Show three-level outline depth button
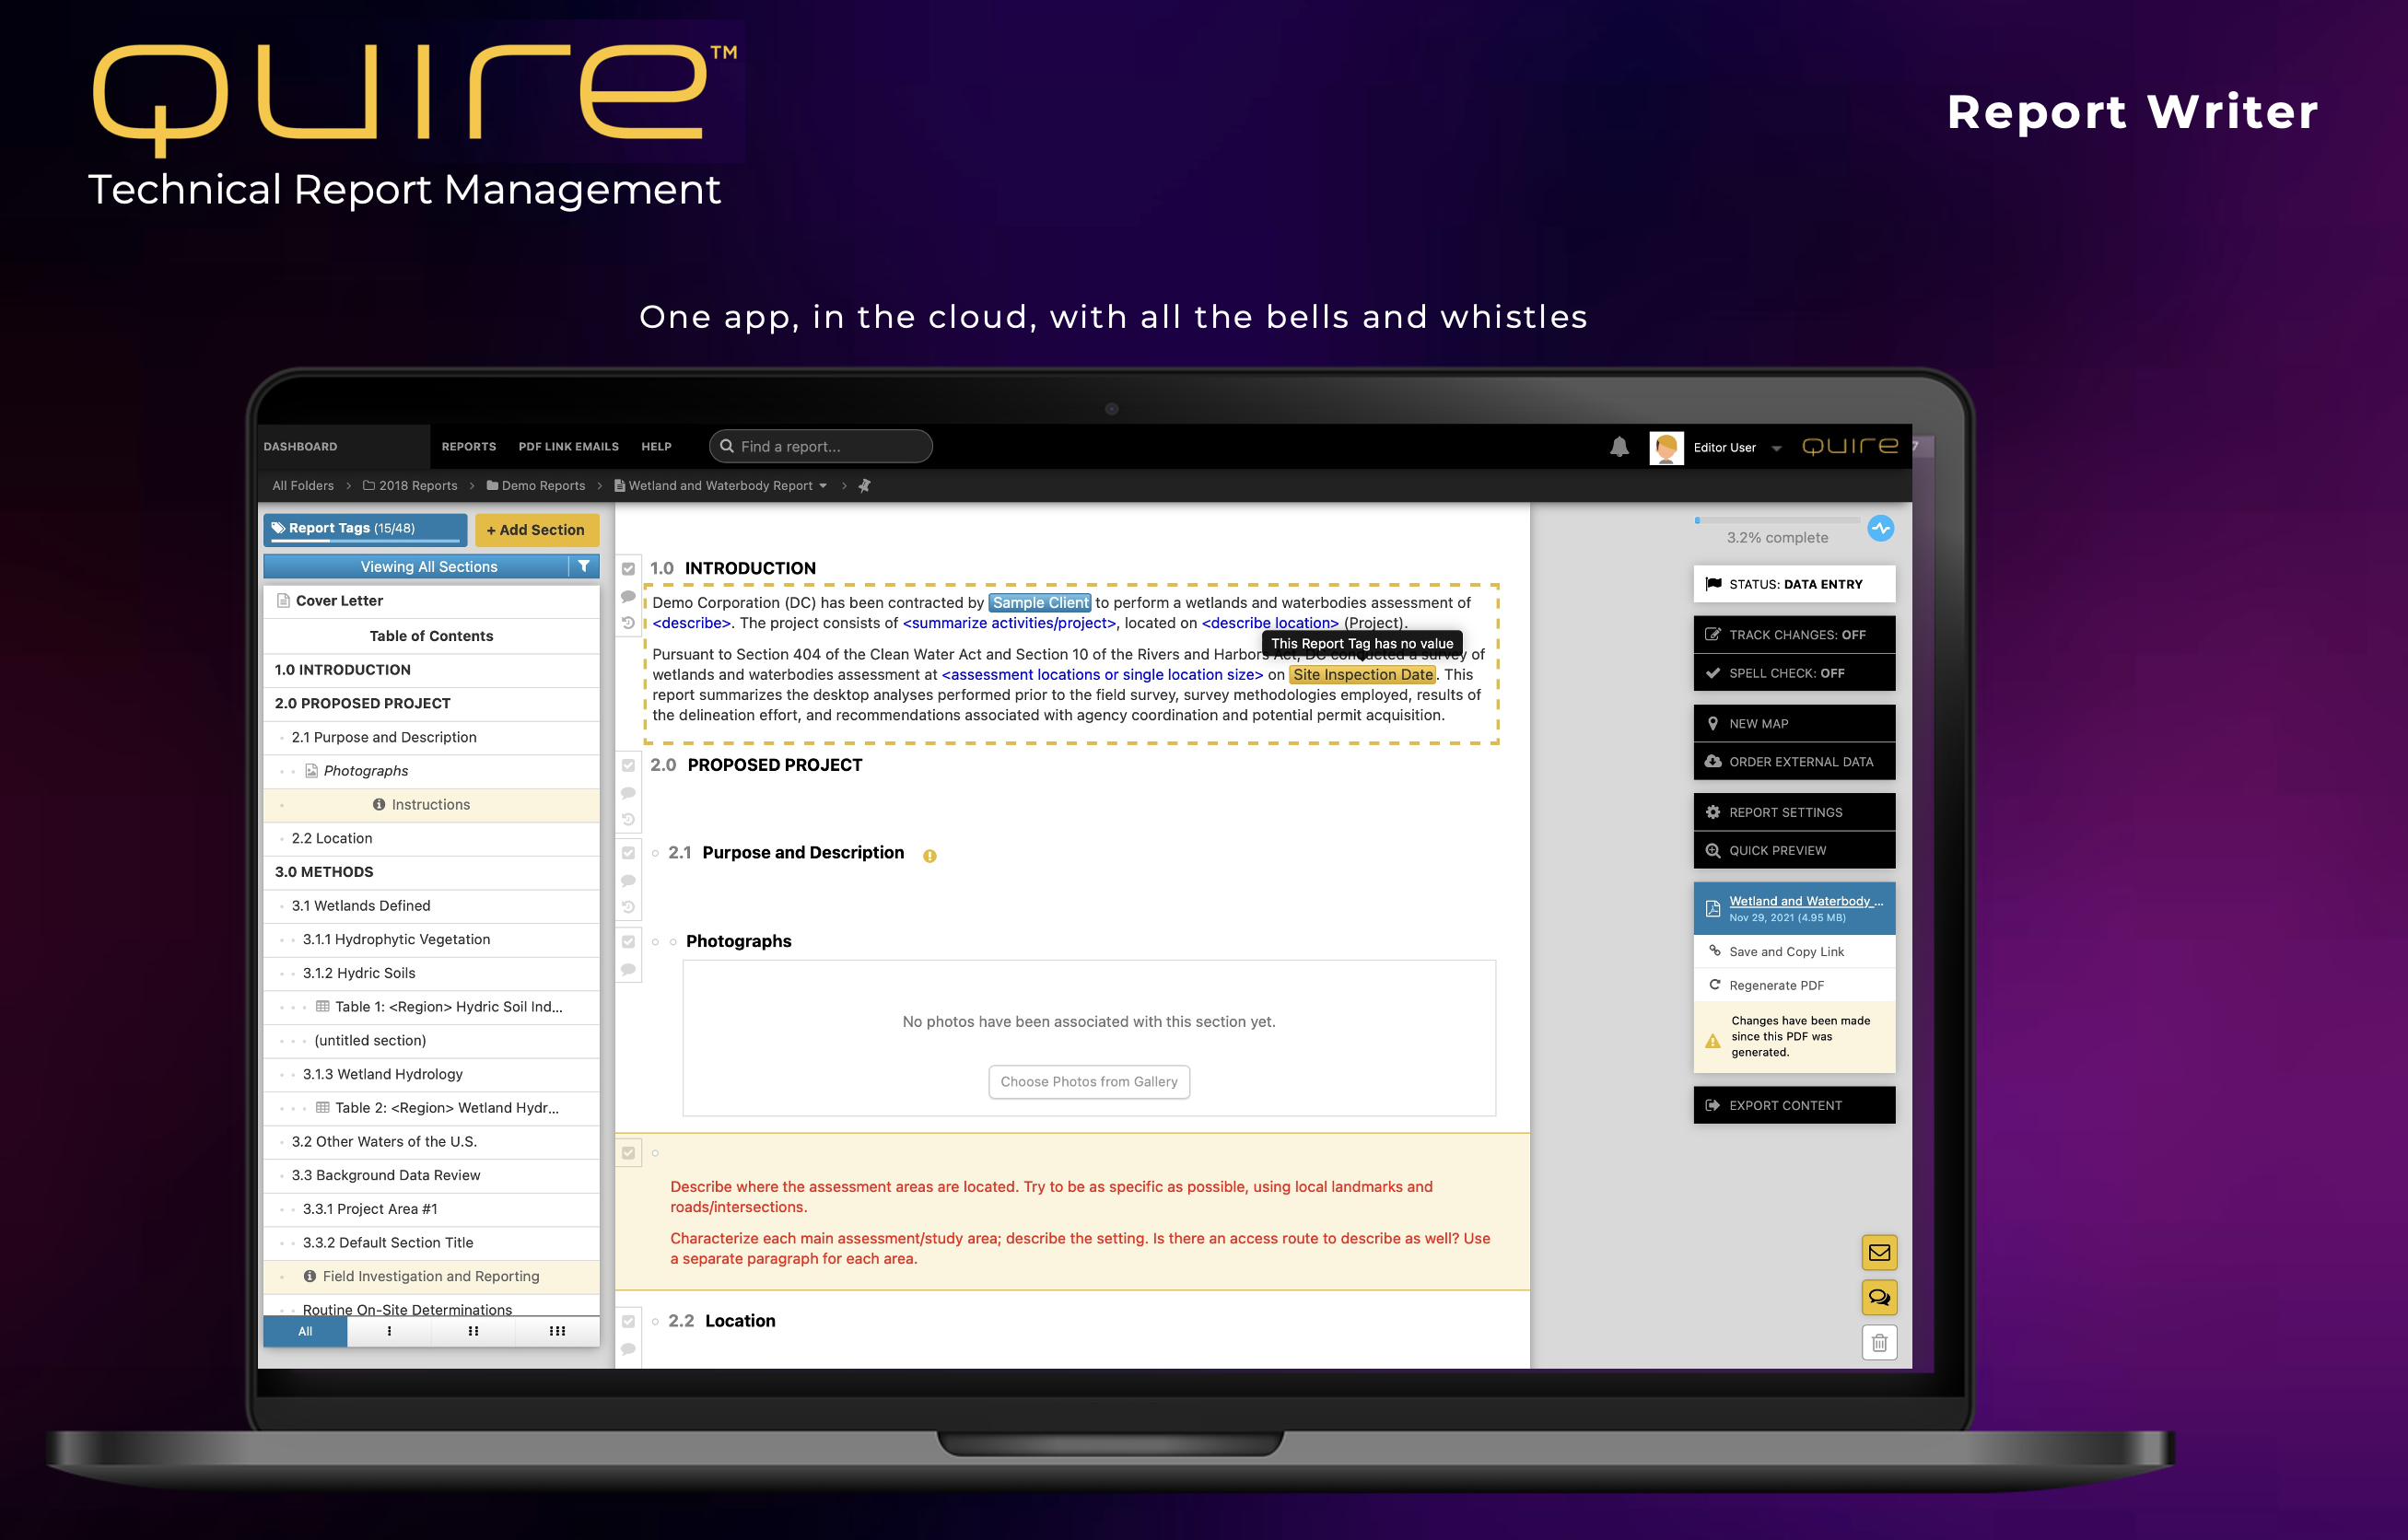Screen dimensions: 2408x1540 click(x=557, y=1331)
